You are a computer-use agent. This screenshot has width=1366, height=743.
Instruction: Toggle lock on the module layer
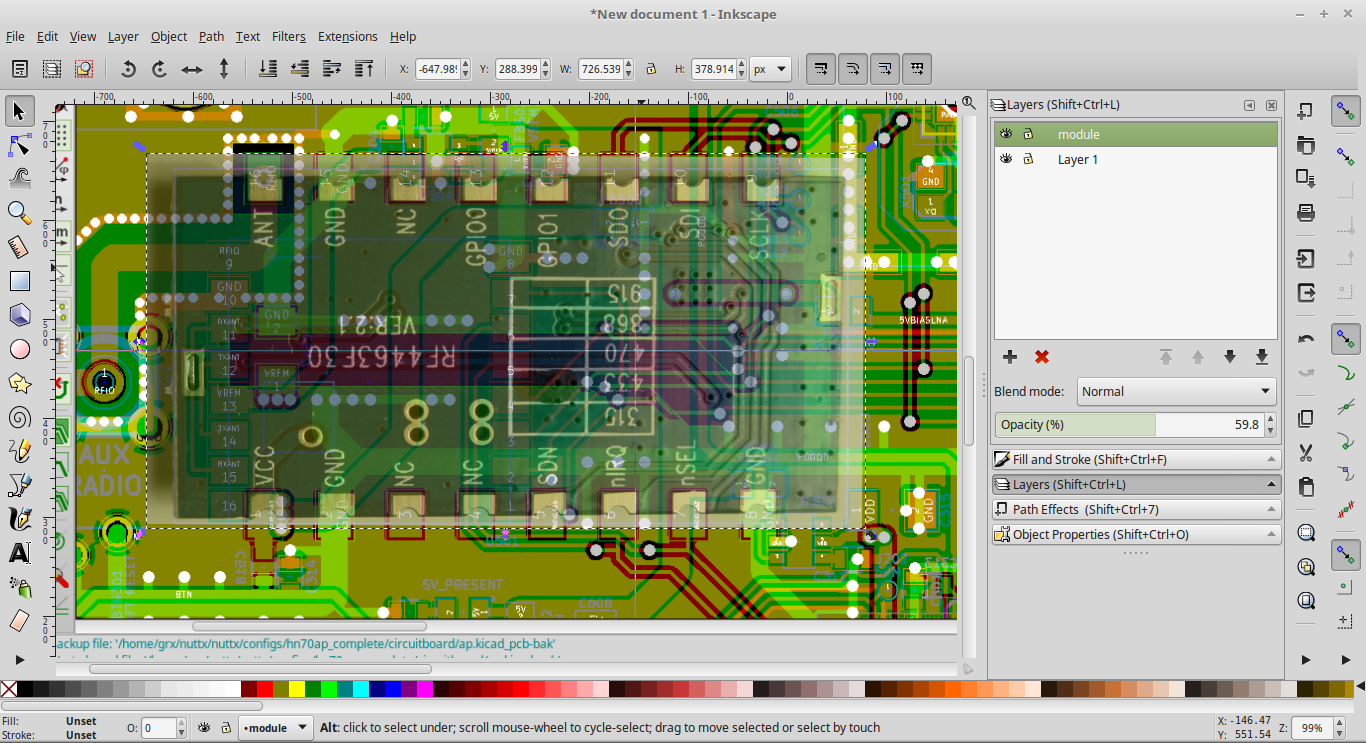[x=1027, y=134]
